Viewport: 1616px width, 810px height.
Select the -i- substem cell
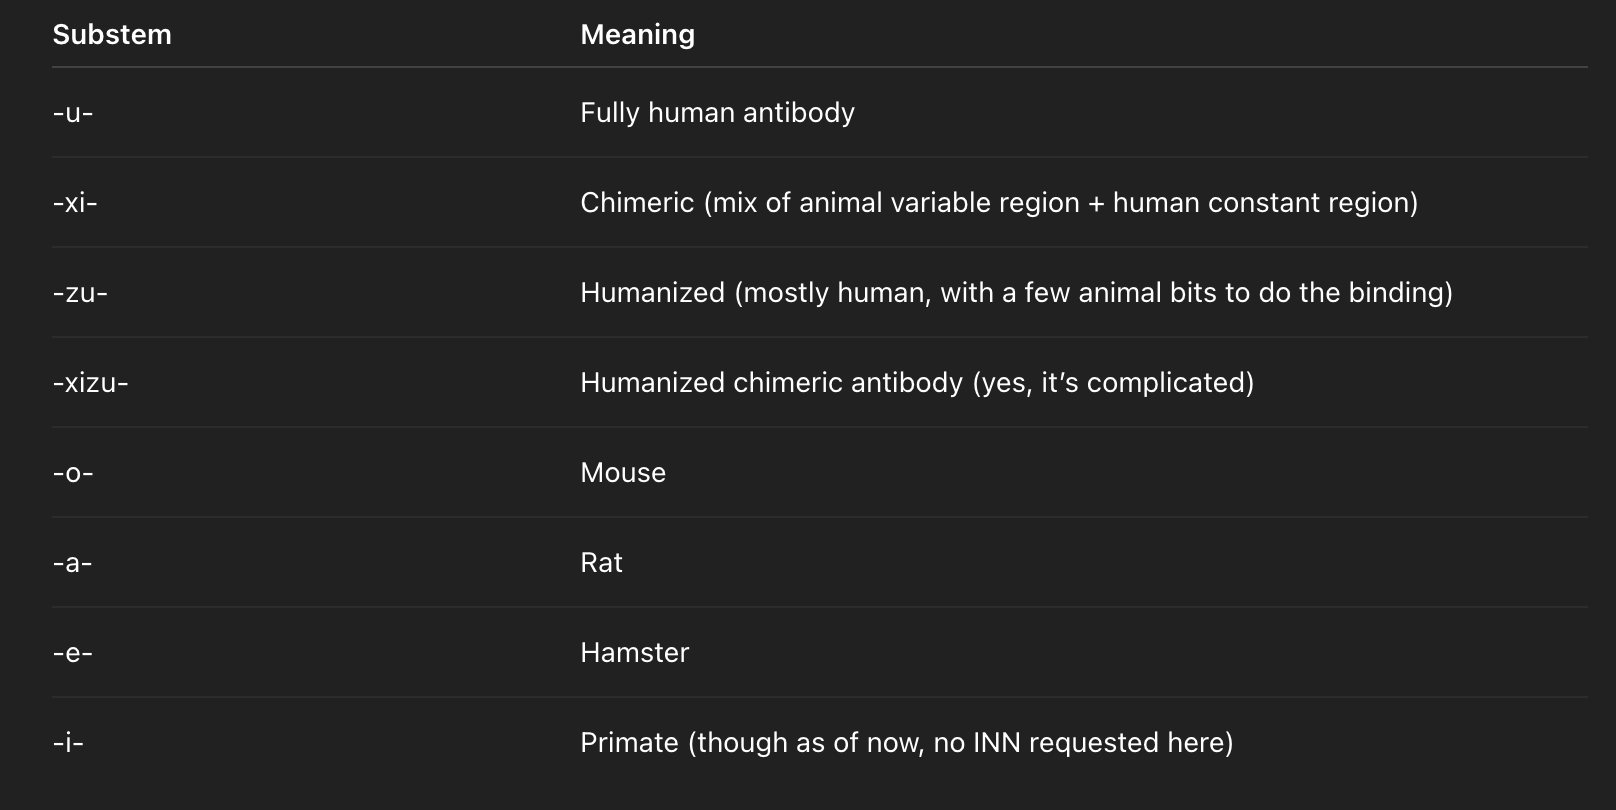[68, 743]
